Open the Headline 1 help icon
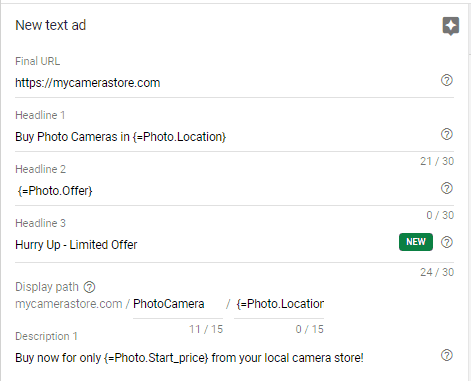This screenshot has width=471, height=381. click(x=447, y=134)
